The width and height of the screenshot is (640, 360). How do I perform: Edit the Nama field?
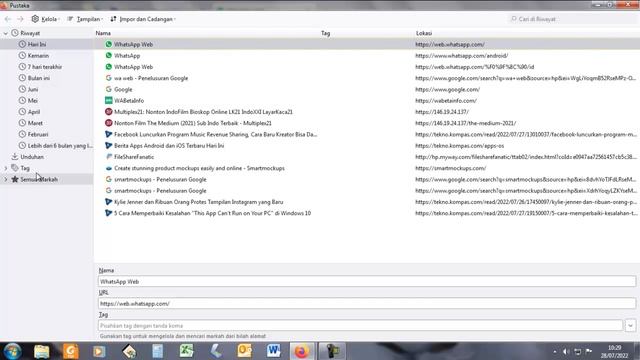(367, 282)
